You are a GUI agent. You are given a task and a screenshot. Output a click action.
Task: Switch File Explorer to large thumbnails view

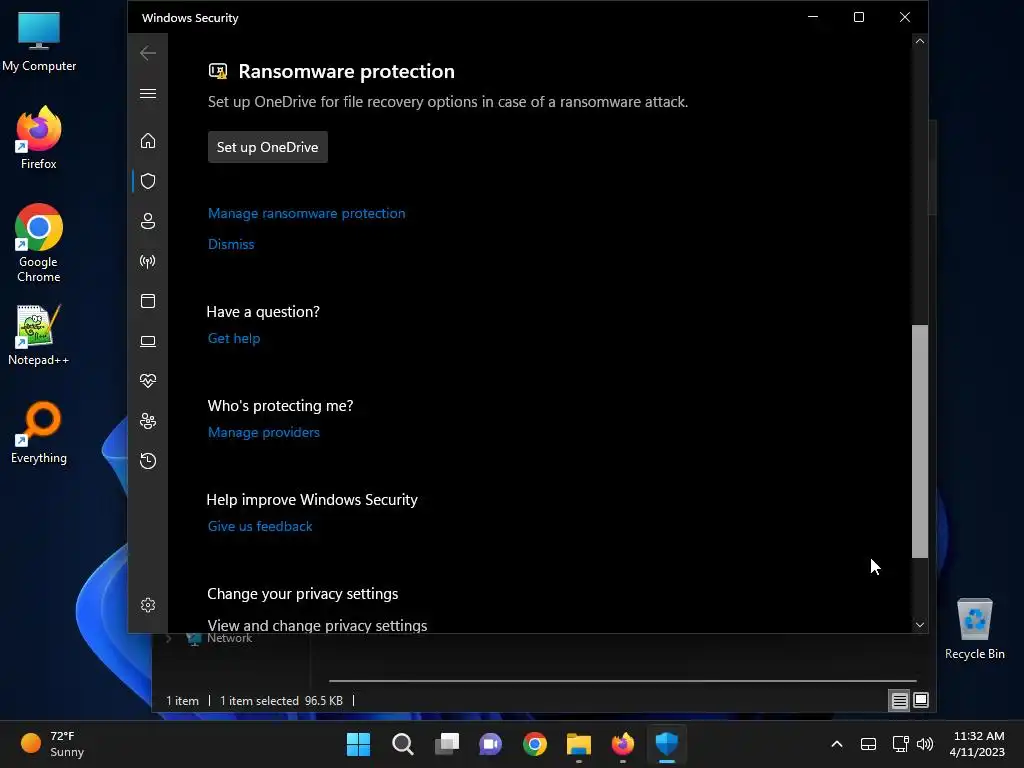point(921,701)
